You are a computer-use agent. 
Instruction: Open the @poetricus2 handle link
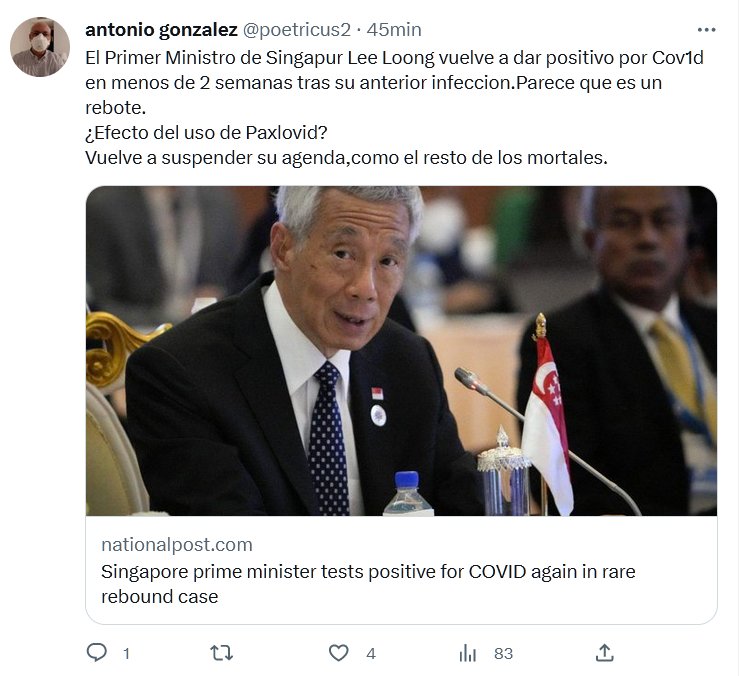pyautogui.click(x=297, y=30)
